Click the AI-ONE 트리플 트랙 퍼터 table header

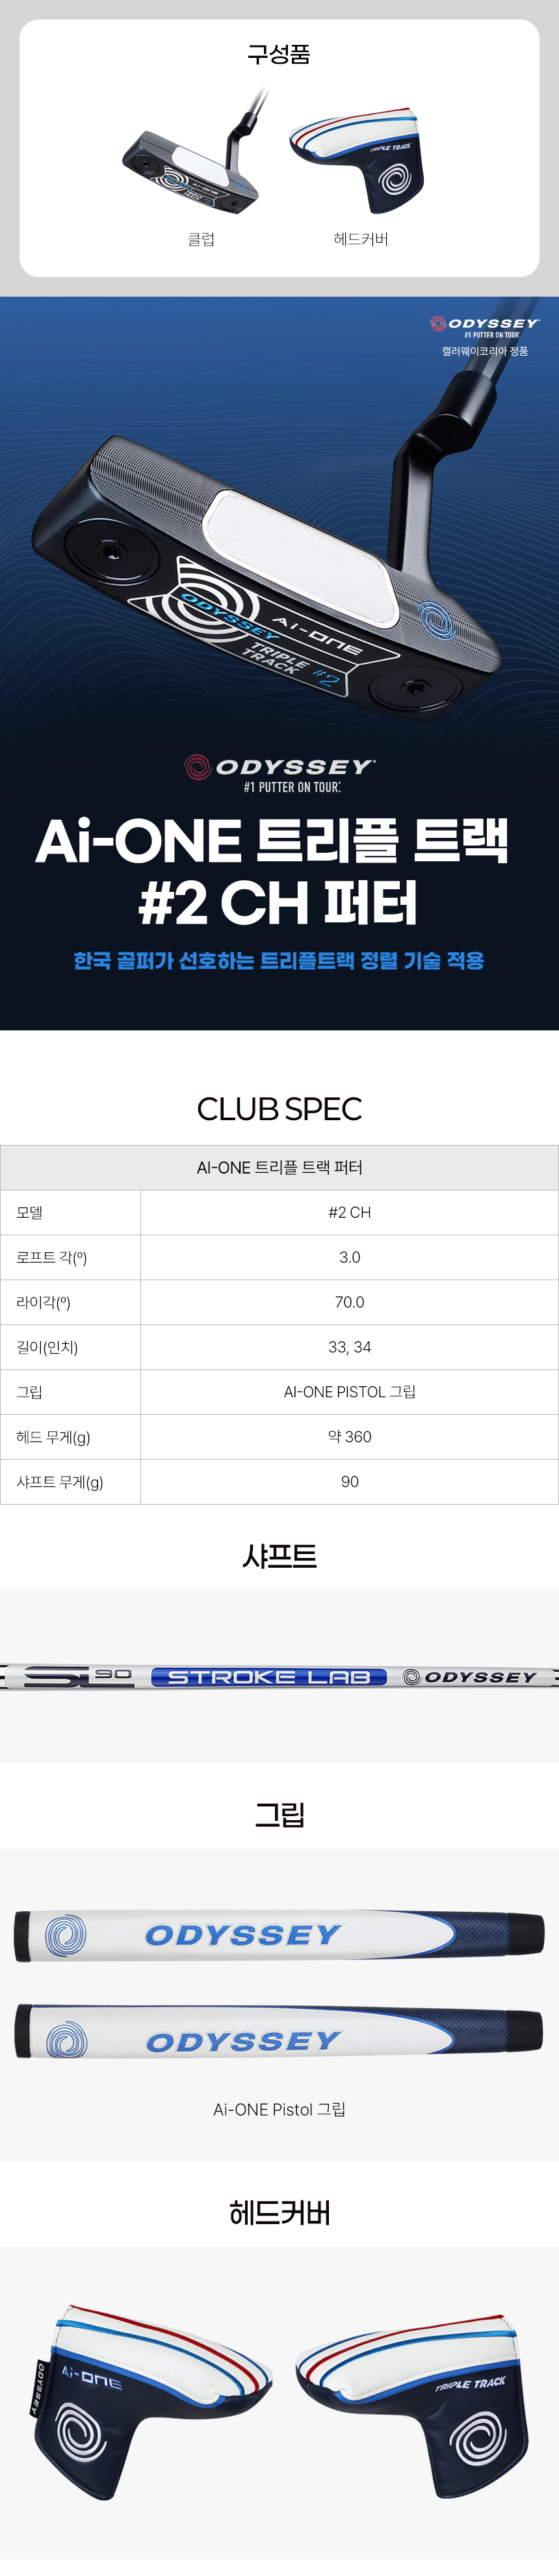coord(279,1168)
